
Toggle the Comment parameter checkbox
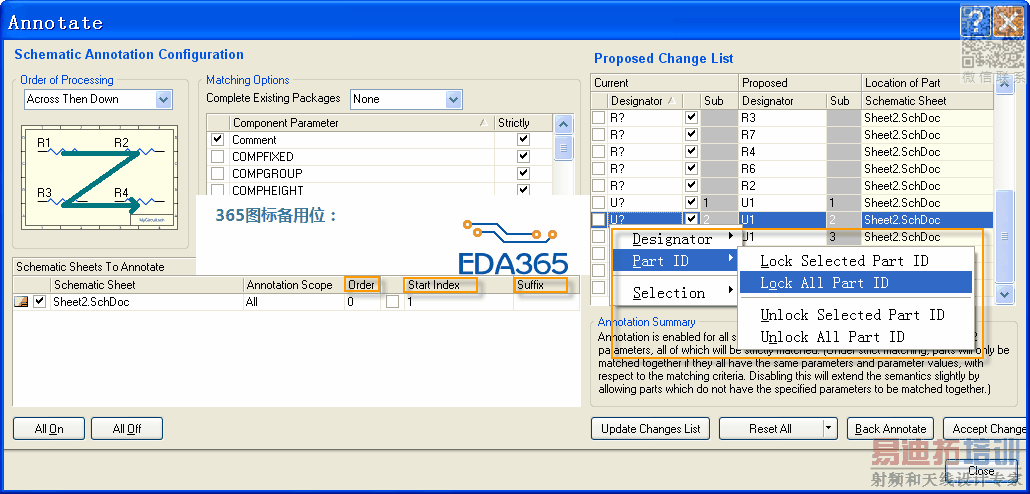click(x=218, y=140)
